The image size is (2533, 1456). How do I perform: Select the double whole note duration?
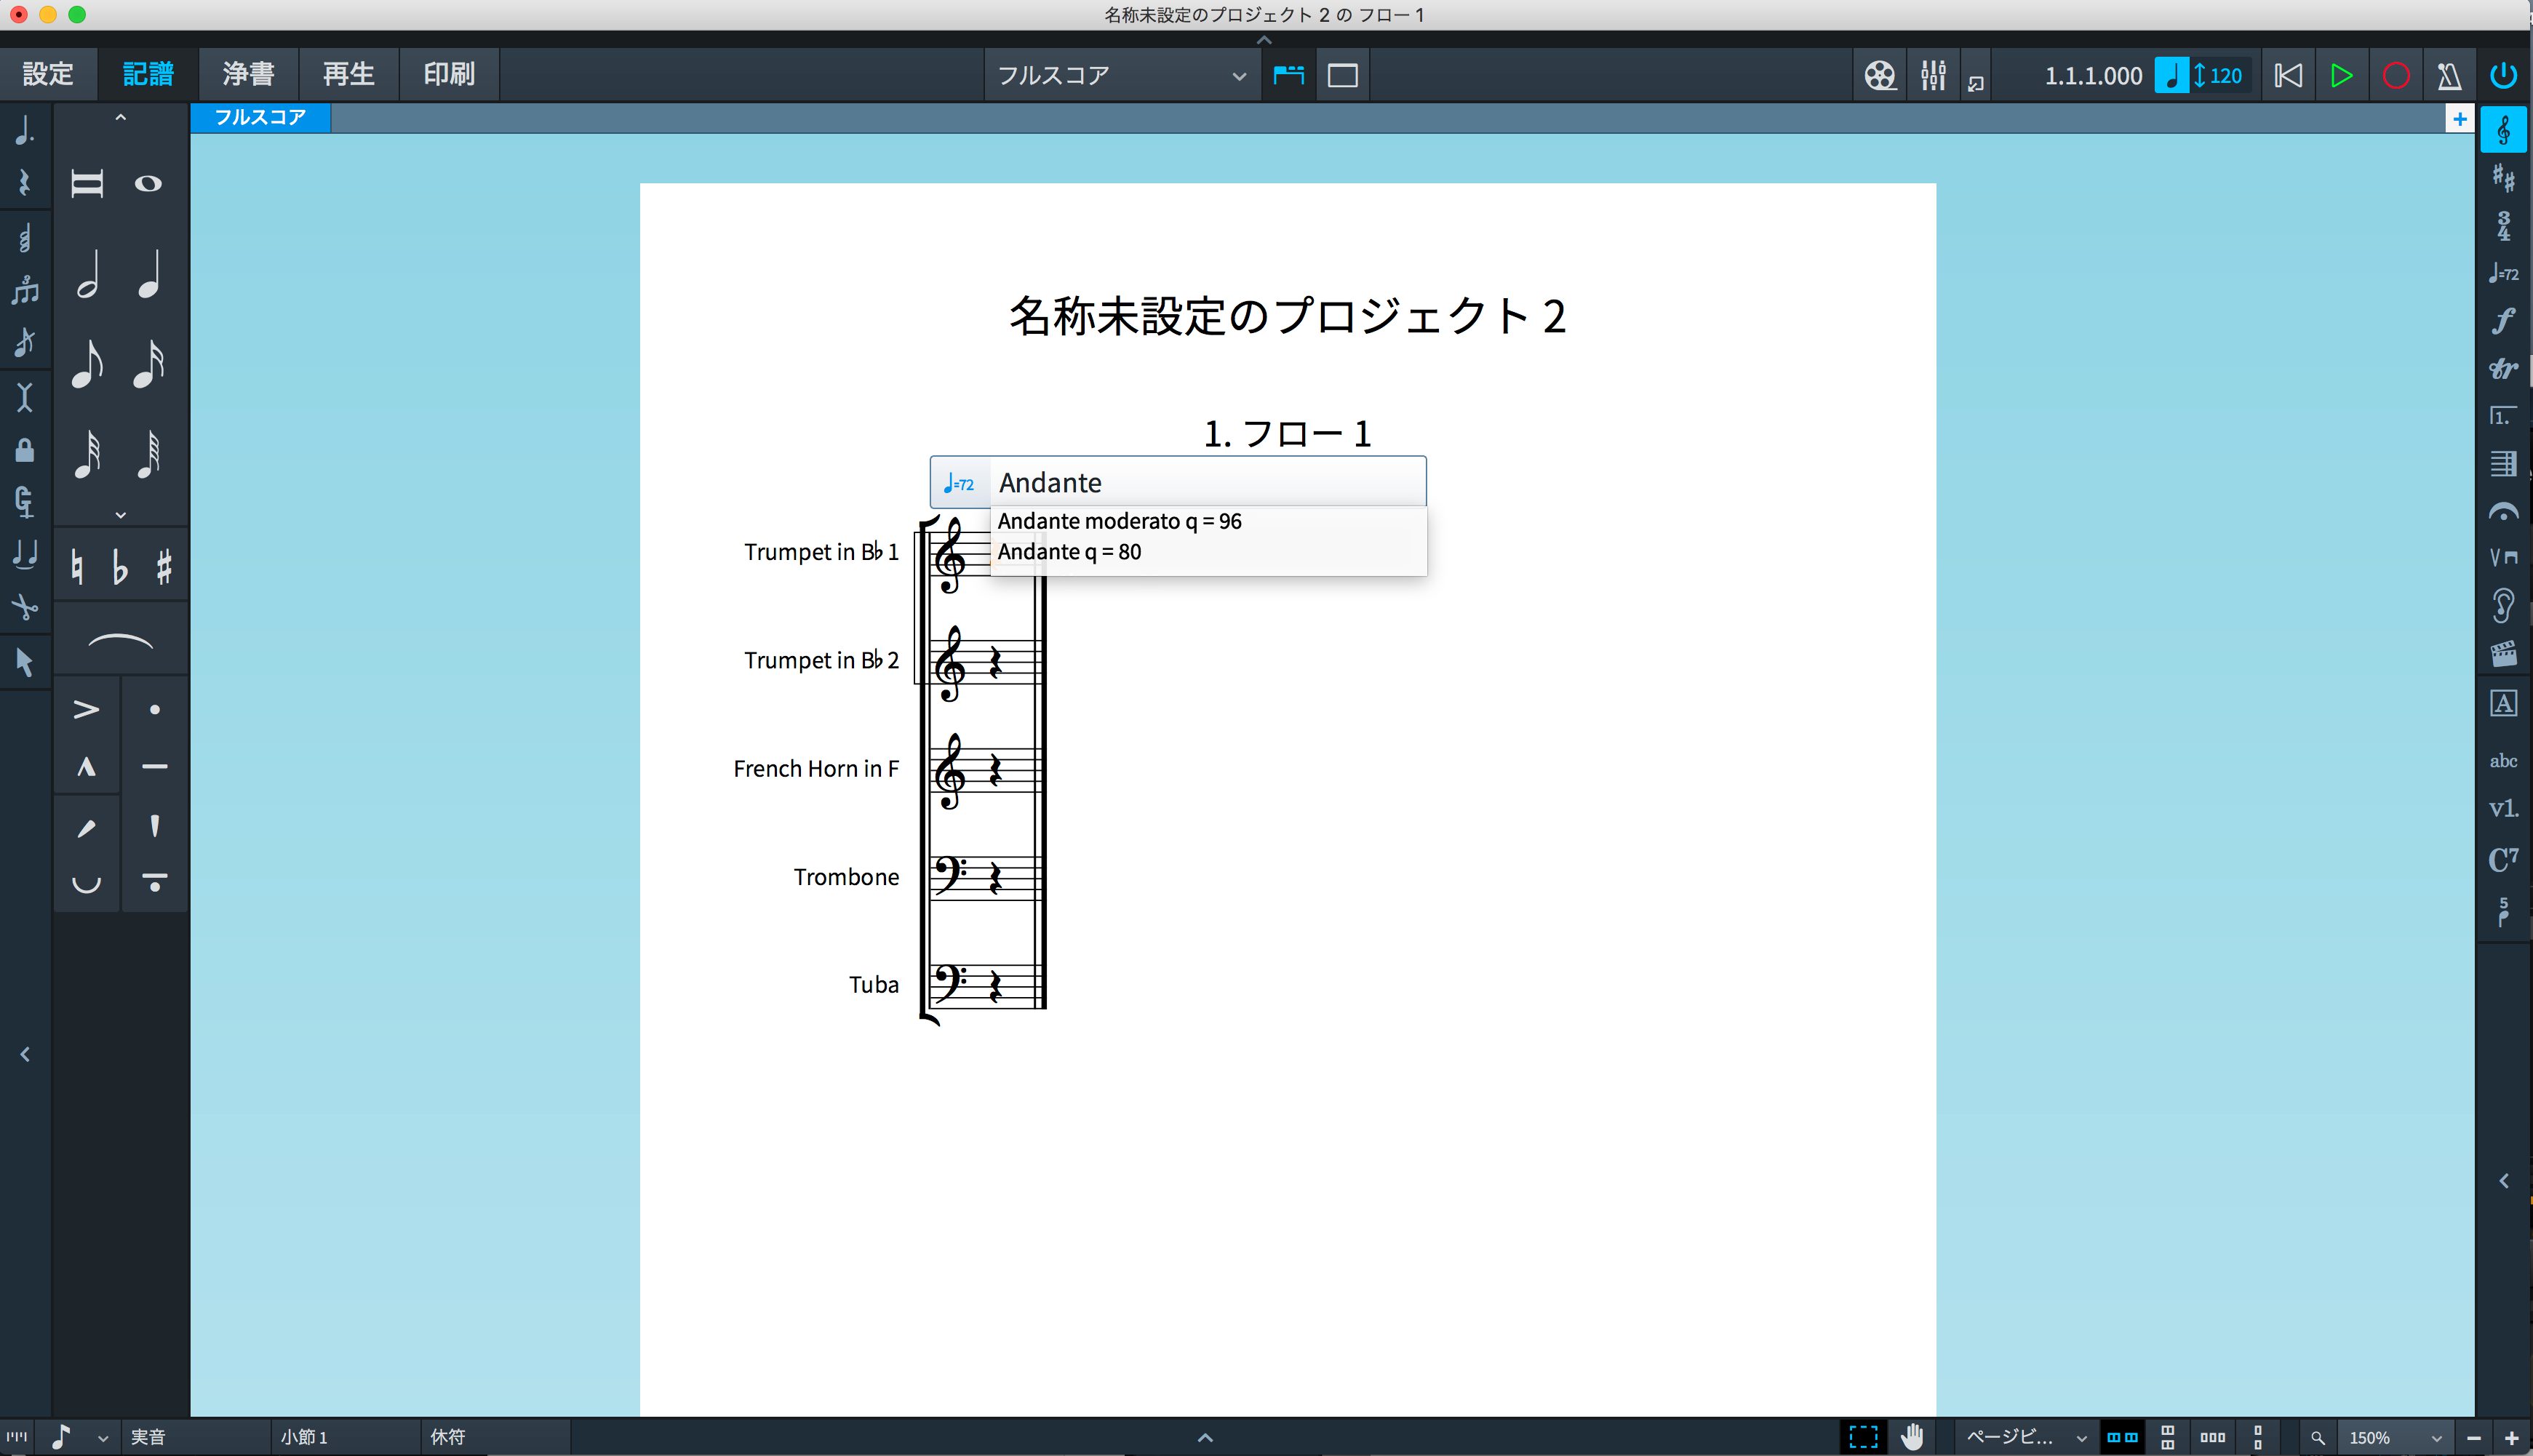(x=88, y=183)
